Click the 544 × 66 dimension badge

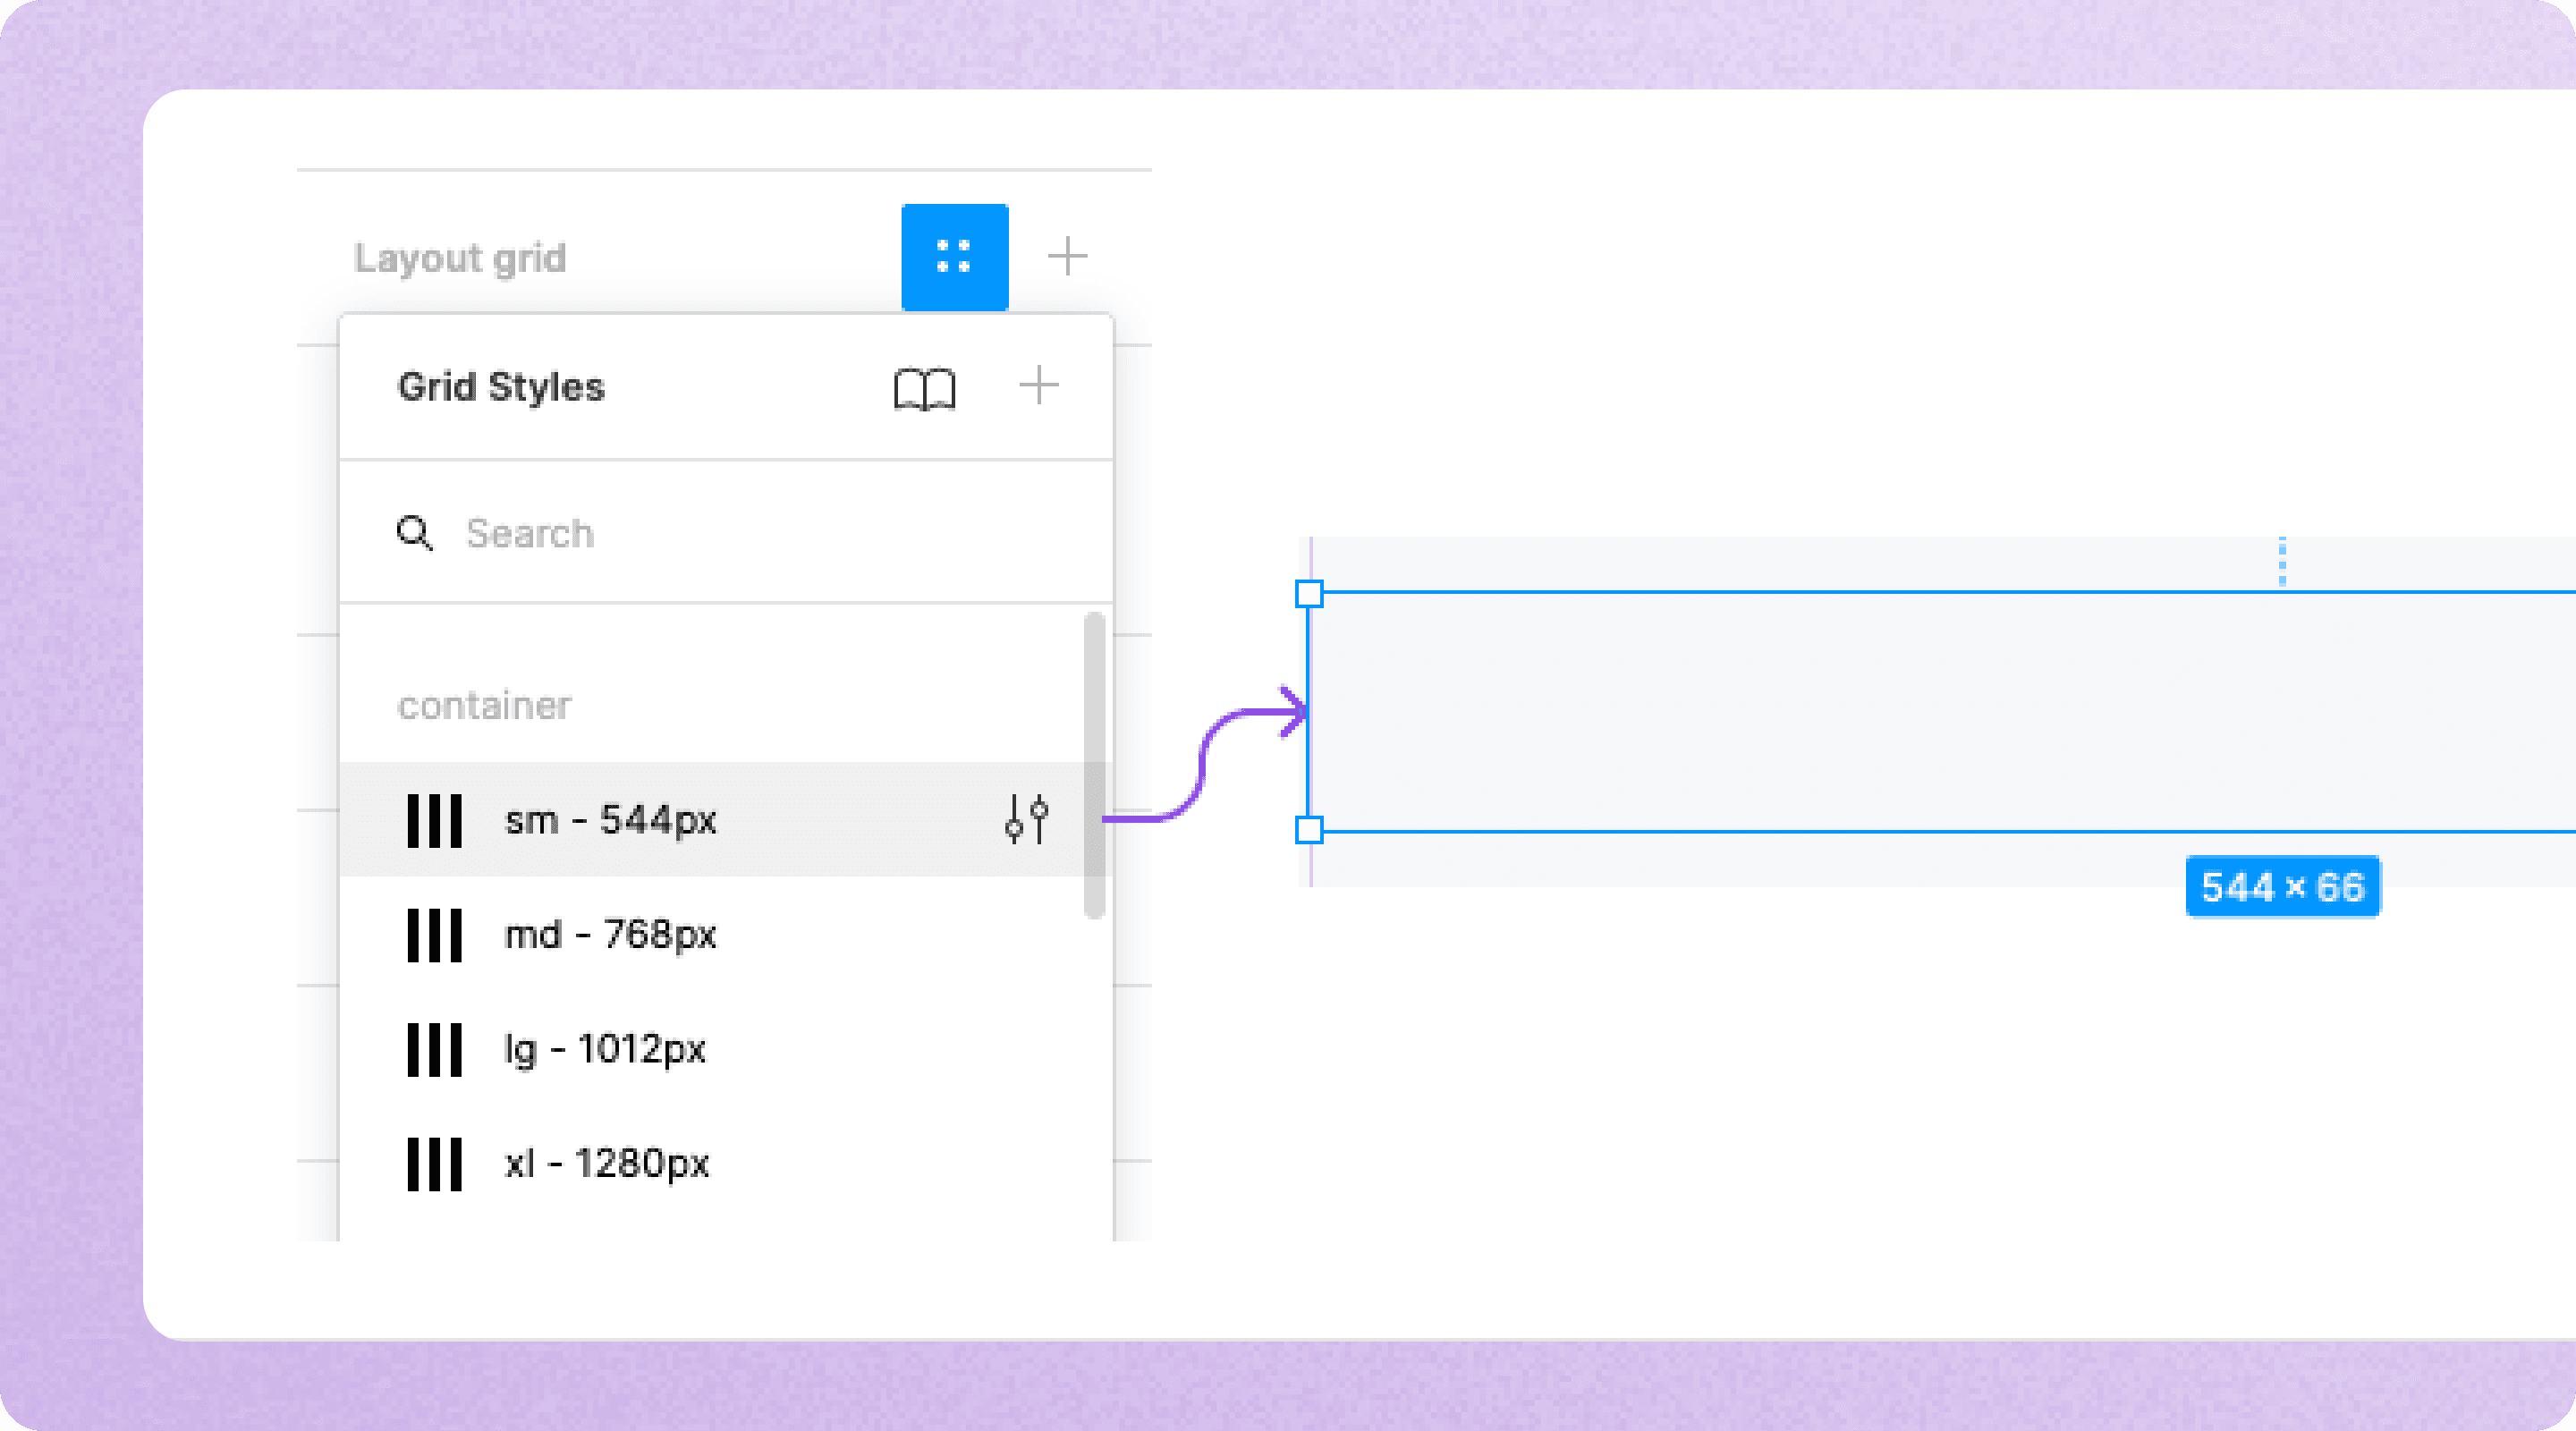(x=2282, y=887)
